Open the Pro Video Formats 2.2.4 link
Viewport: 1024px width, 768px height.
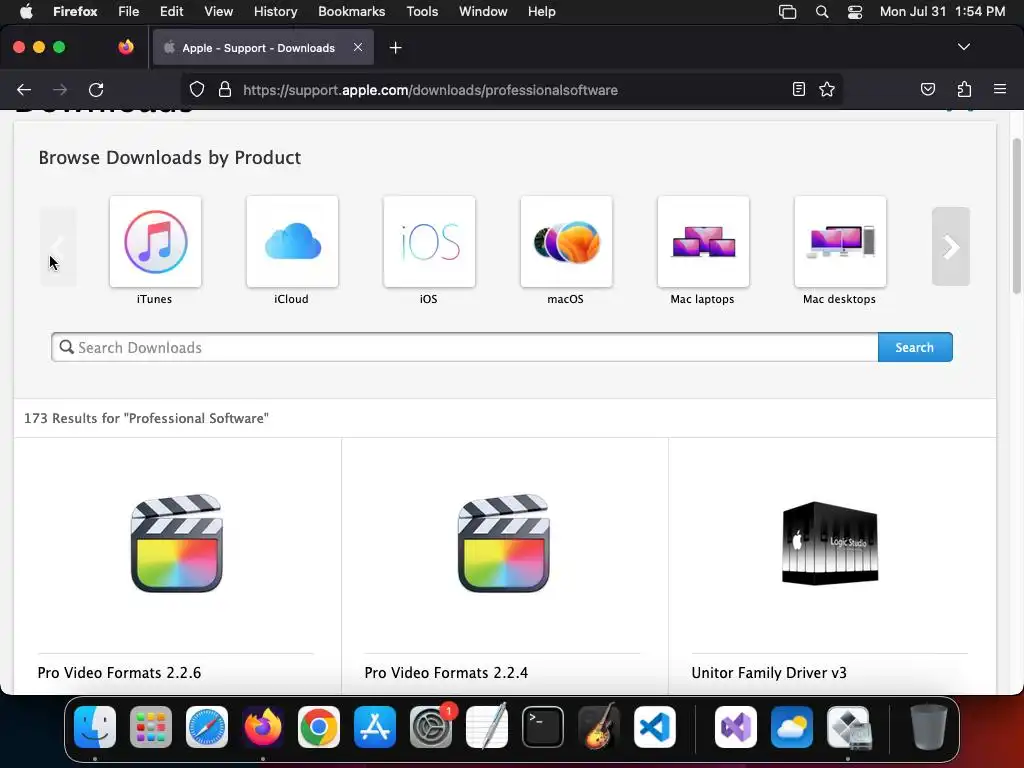[446, 673]
